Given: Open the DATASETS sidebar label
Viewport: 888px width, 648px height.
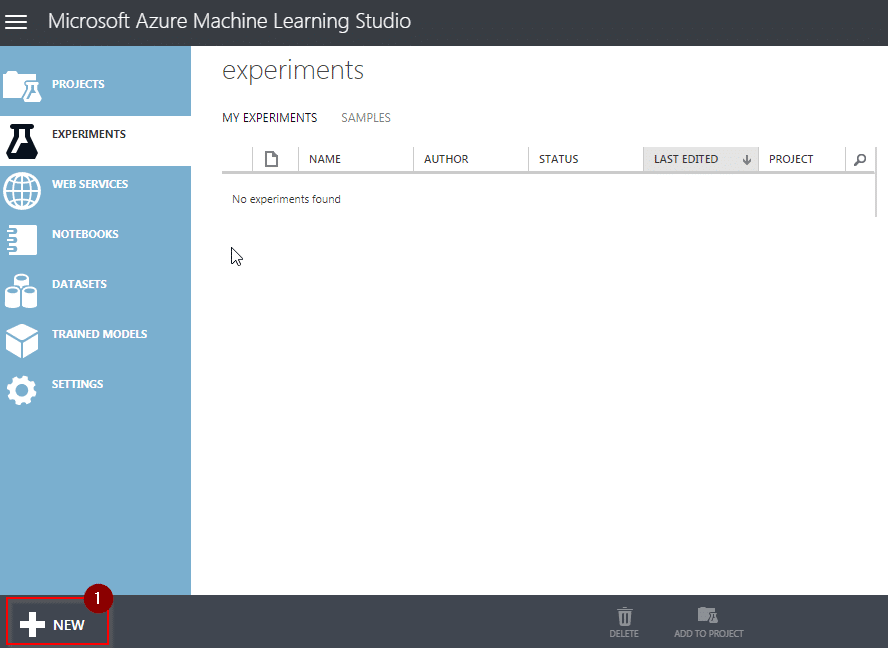Looking at the screenshot, I should [x=79, y=284].
